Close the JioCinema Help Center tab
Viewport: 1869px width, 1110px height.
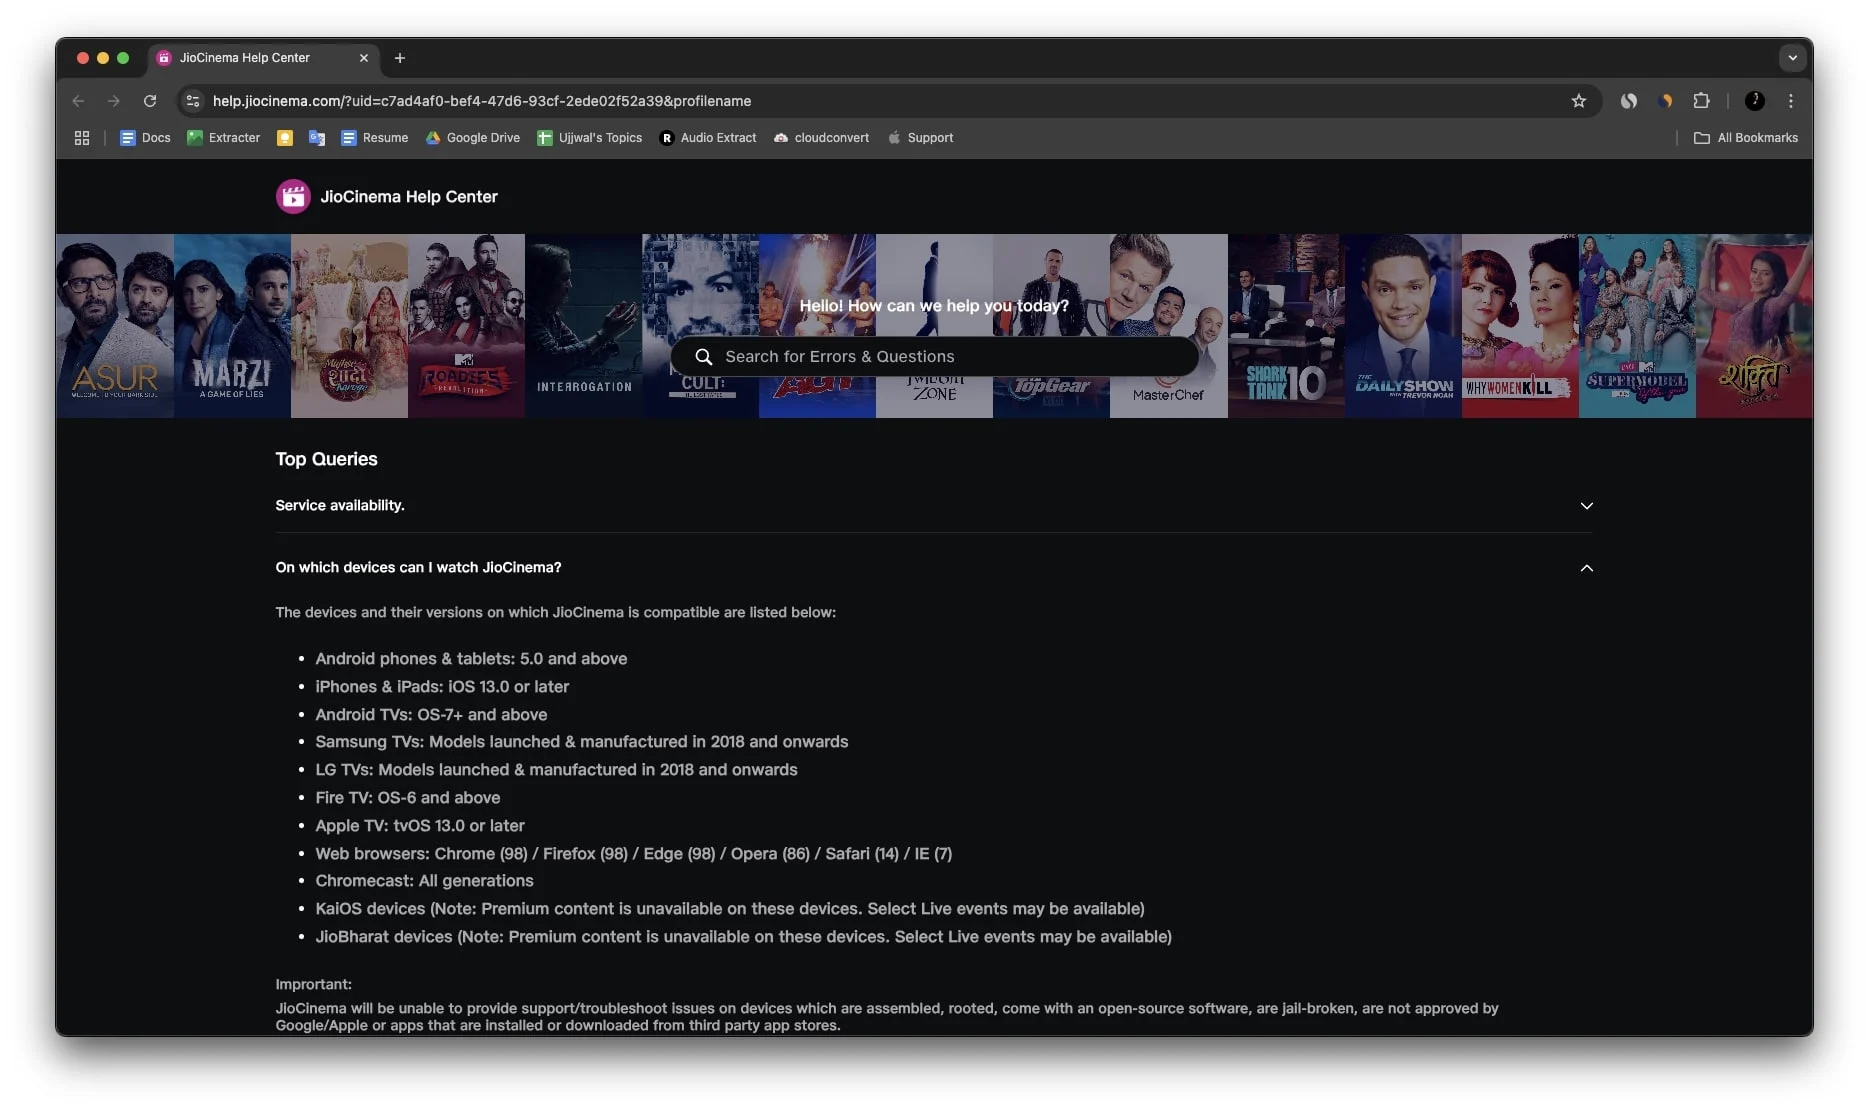point(363,58)
